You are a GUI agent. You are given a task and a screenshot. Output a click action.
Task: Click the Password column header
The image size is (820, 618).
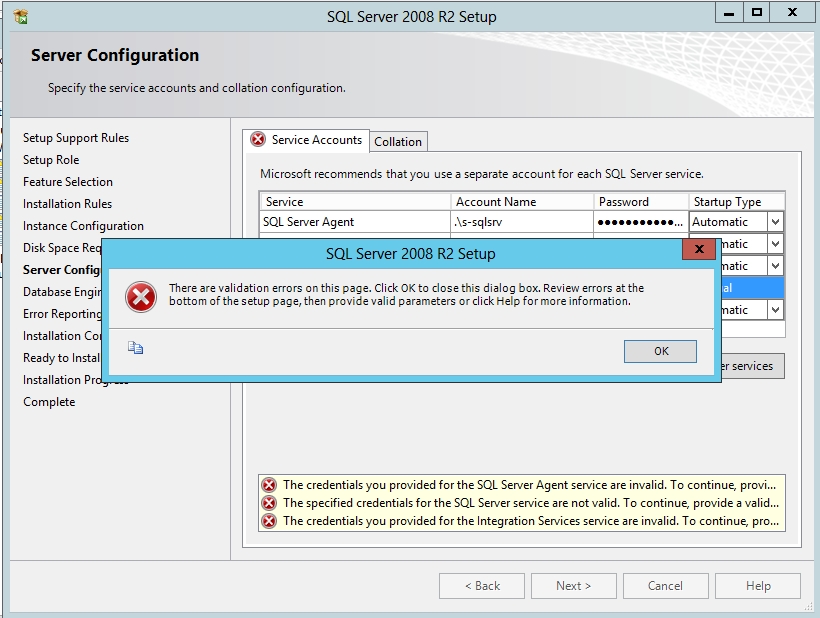641,202
